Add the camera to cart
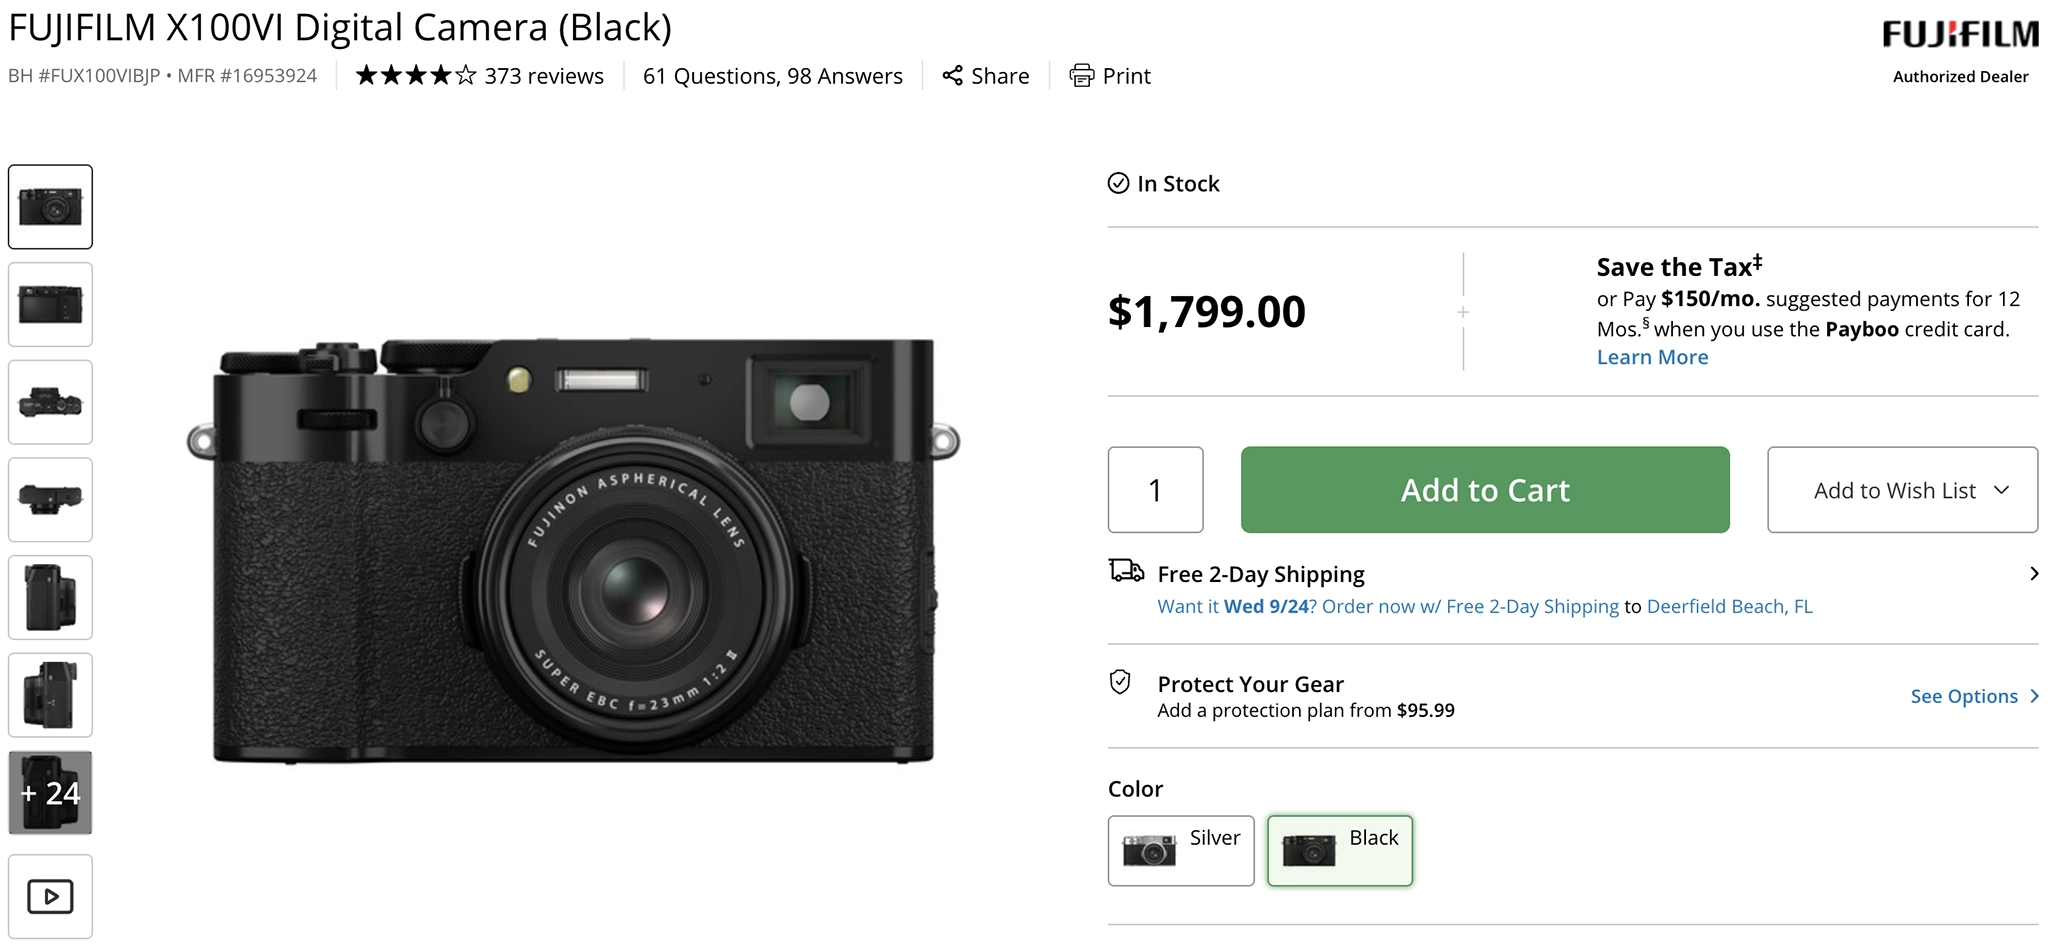 [1484, 490]
